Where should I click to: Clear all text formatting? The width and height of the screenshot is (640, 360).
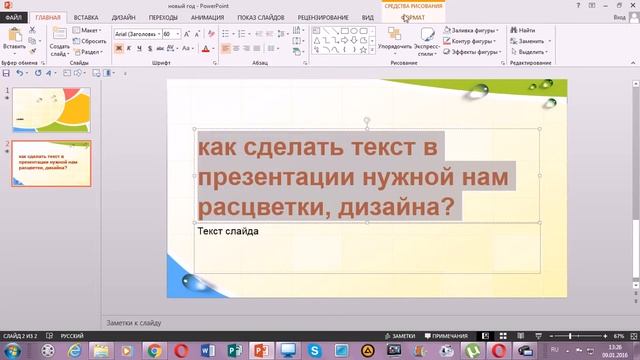[211, 34]
